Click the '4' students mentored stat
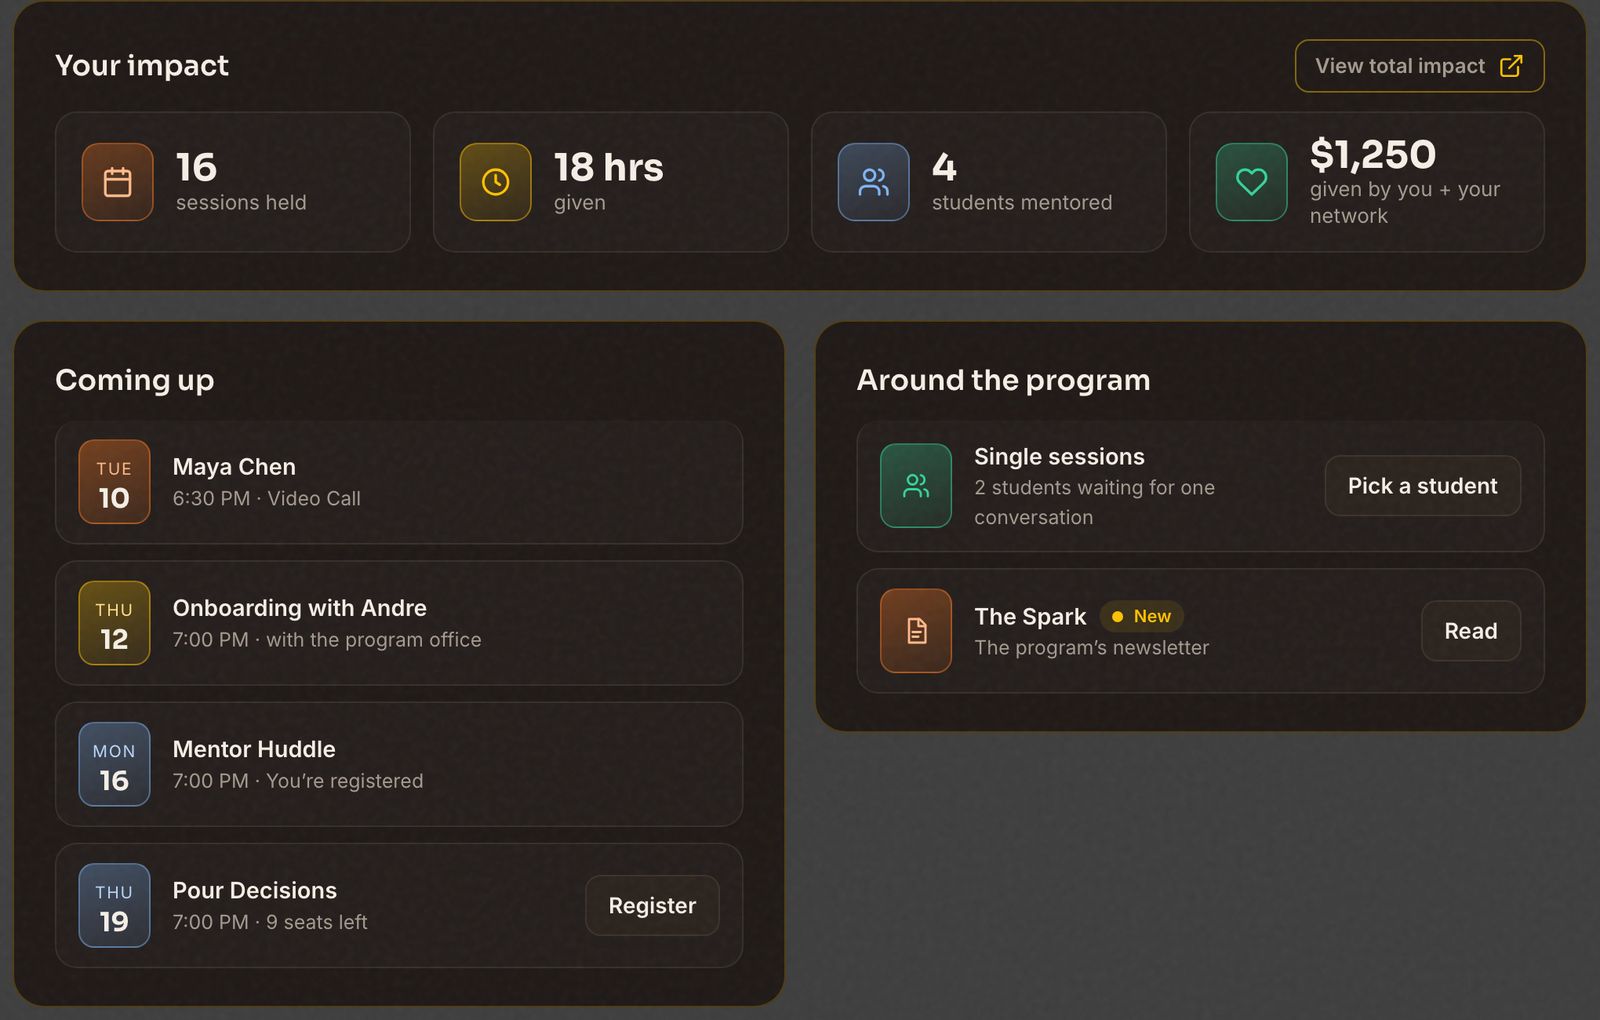1600x1020 pixels. [x=944, y=167]
